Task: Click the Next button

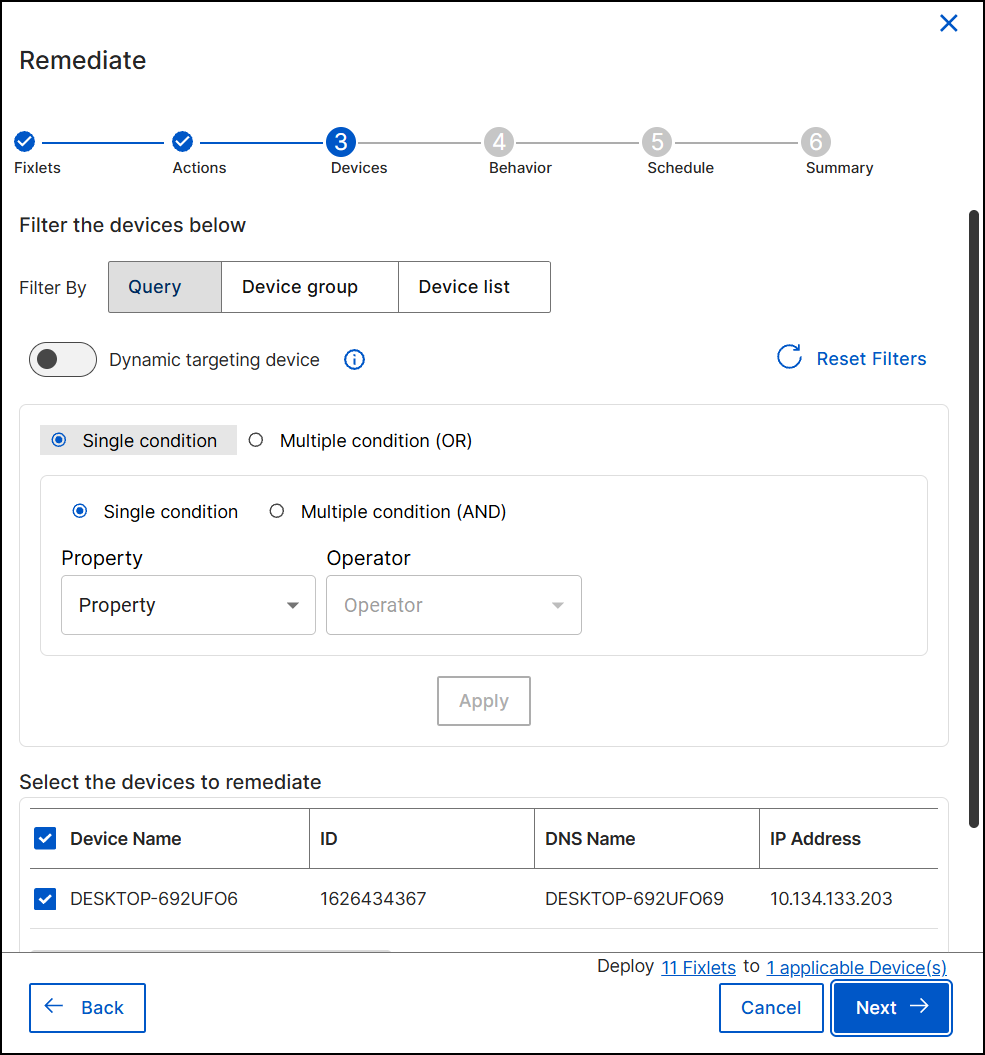Action: point(891,1007)
